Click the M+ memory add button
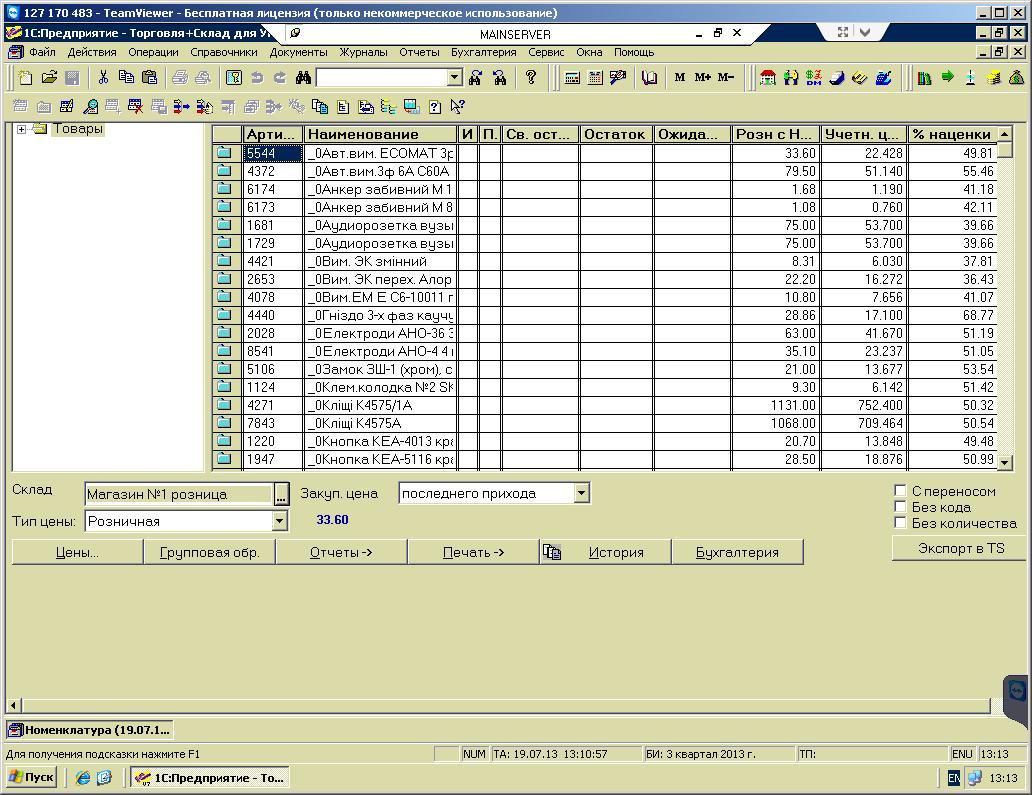The height and width of the screenshot is (795, 1032). 702,78
